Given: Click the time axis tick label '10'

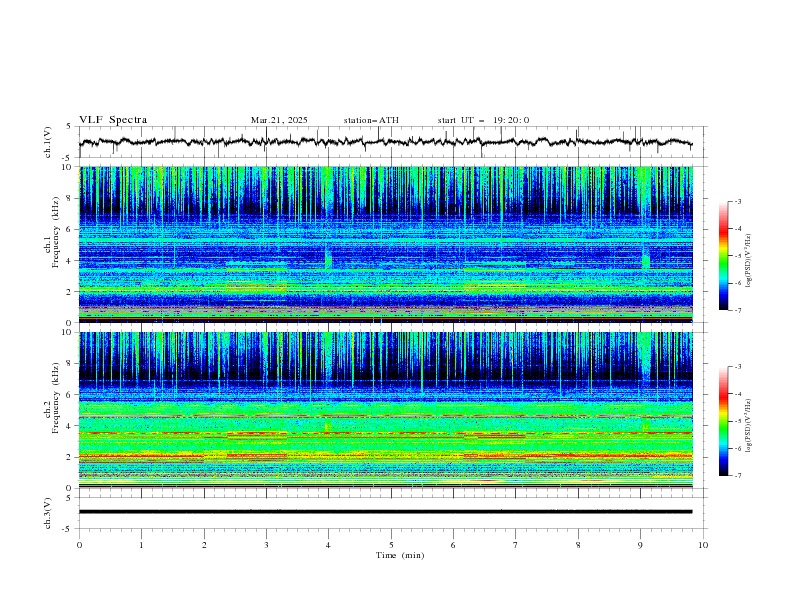Looking at the screenshot, I should pyautogui.click(x=703, y=545).
